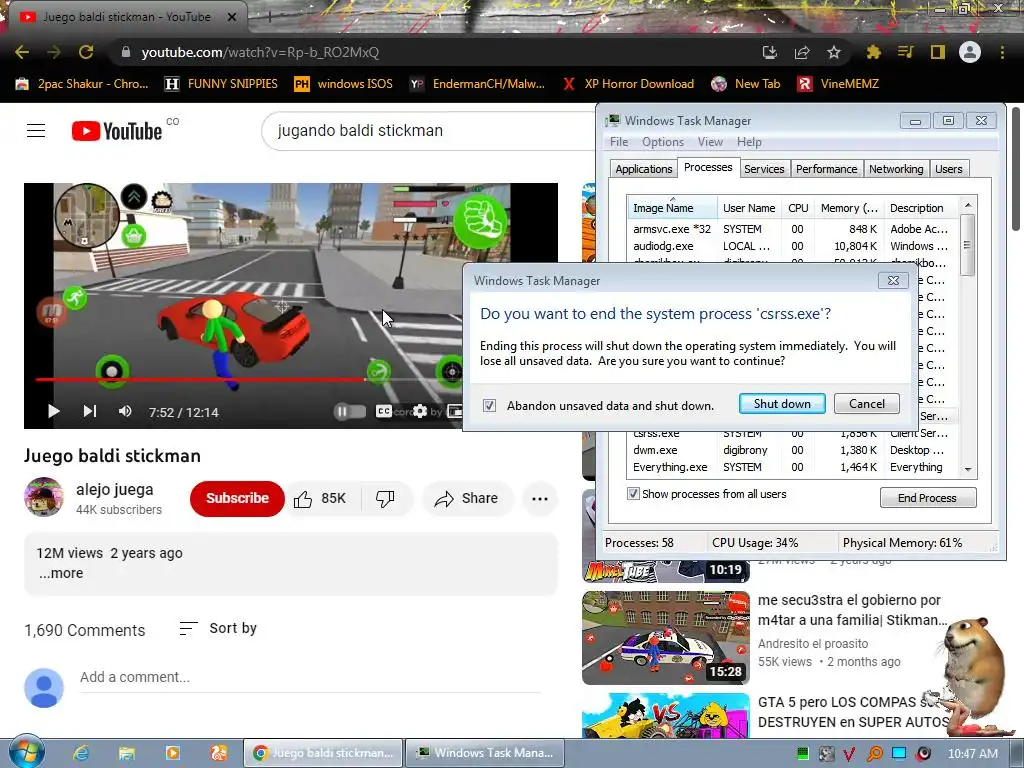Screen dimensions: 1024x768
Task: Select the audiodg.exe process row
Action: click(x=792, y=246)
